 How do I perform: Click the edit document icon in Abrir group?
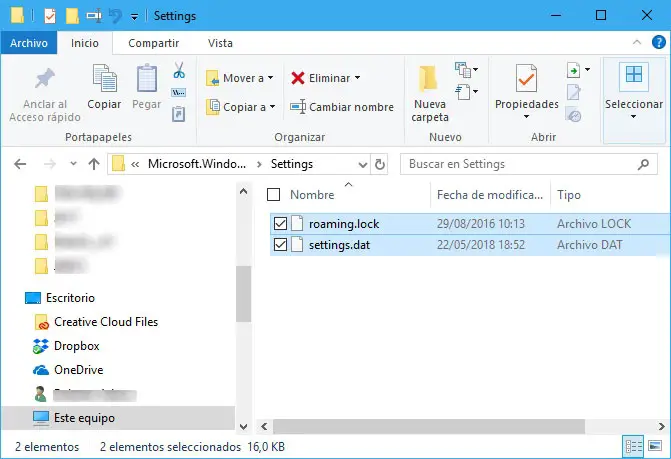pos(573,92)
